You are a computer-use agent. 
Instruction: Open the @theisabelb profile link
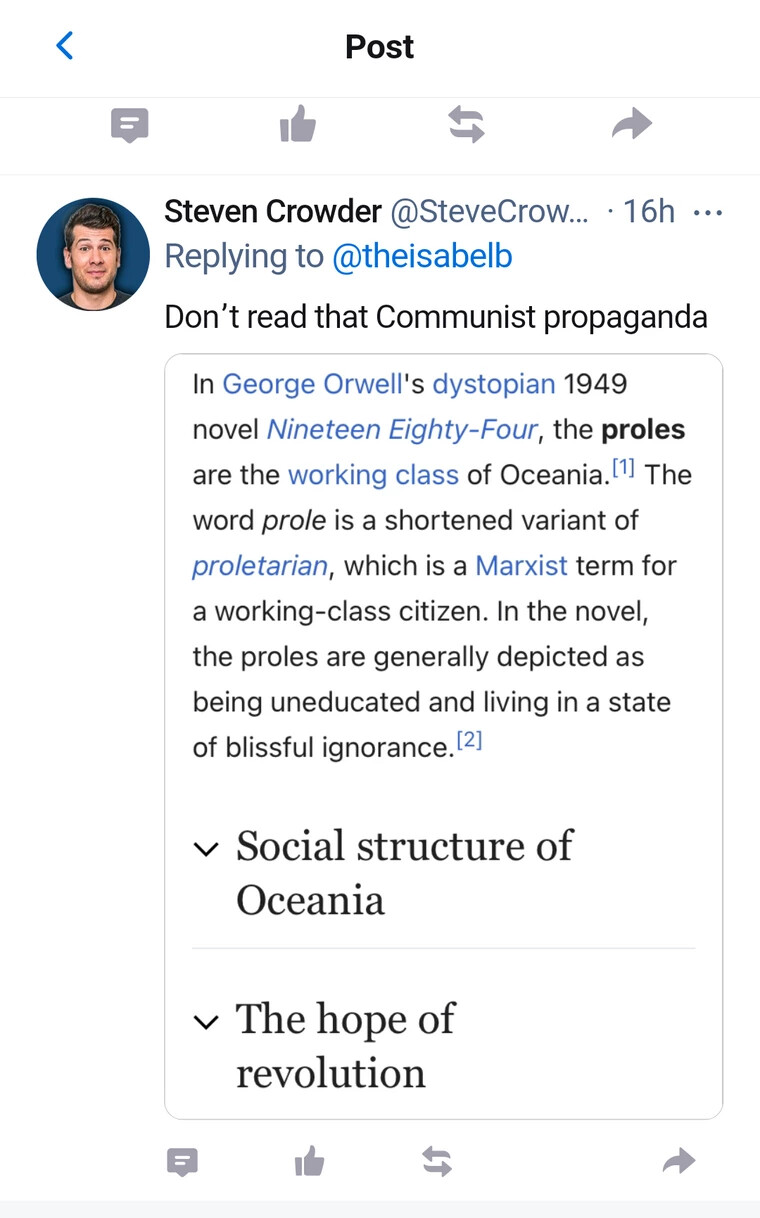pos(422,257)
